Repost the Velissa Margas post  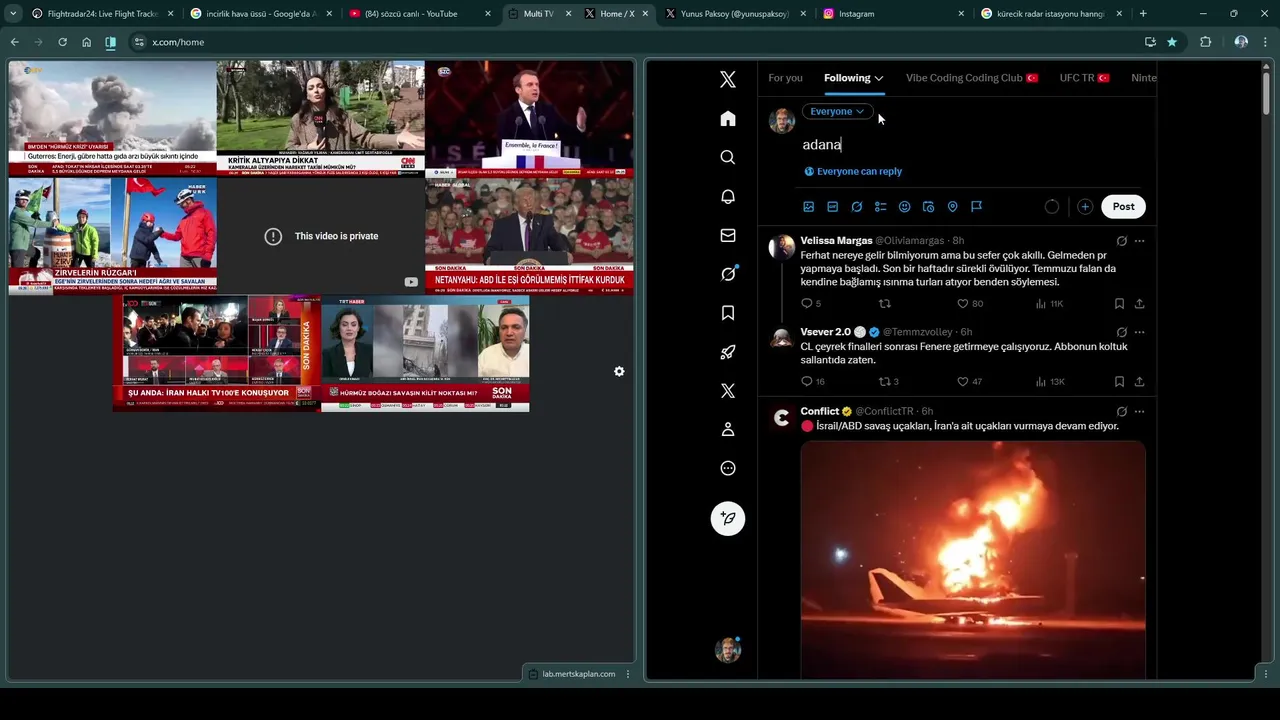click(884, 304)
